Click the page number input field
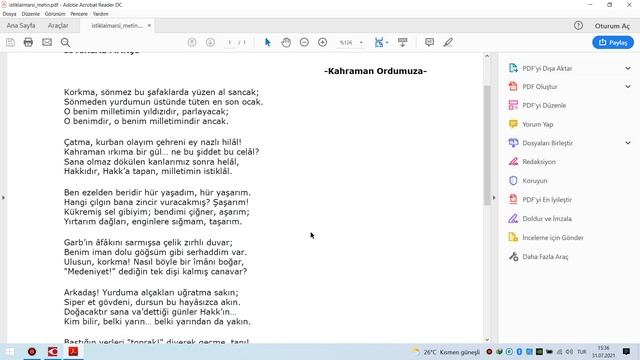Screen dimensions: 640x360 (x=230, y=42)
